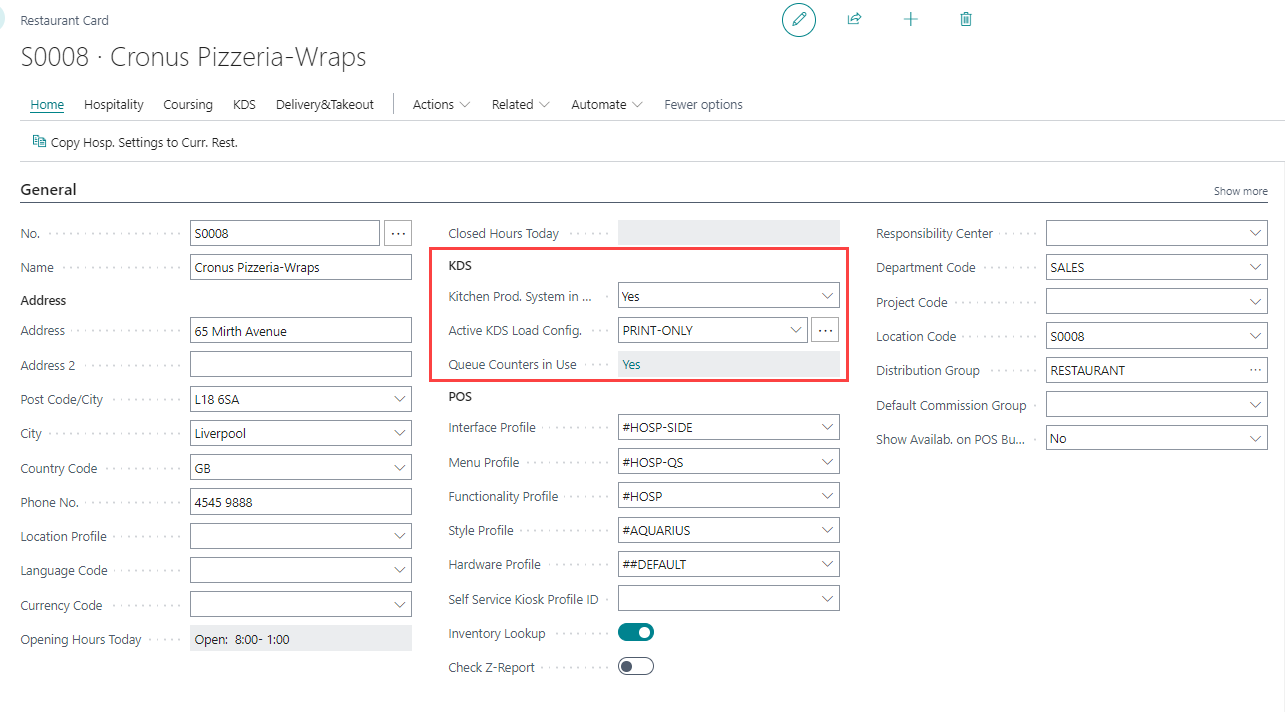Expand the Department Code dropdown
This screenshot has height=712, width=1285.
pos(1256,268)
